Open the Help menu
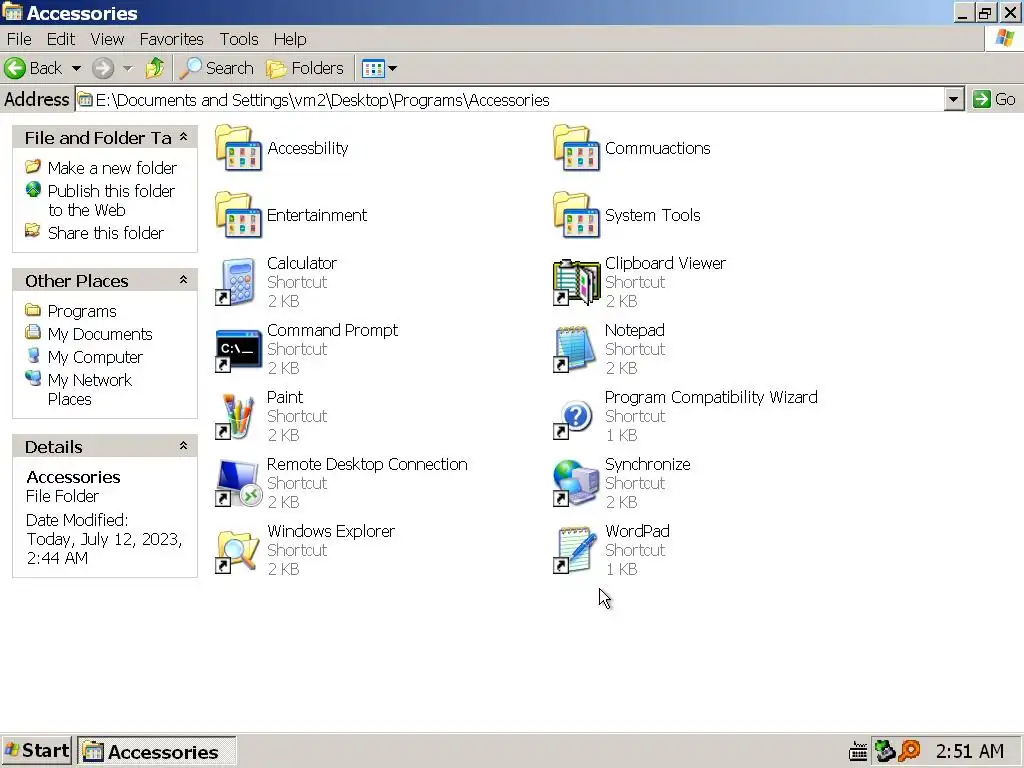 pyautogui.click(x=290, y=39)
